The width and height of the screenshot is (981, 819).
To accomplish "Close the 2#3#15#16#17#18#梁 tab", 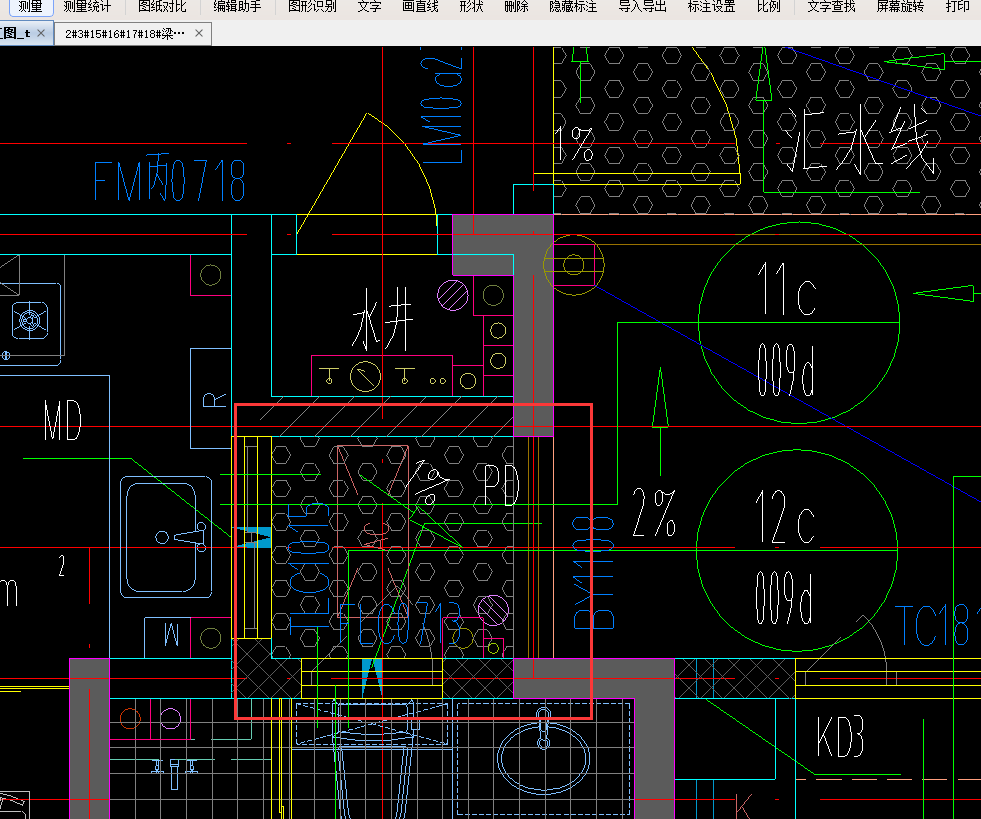I will pyautogui.click(x=199, y=33).
